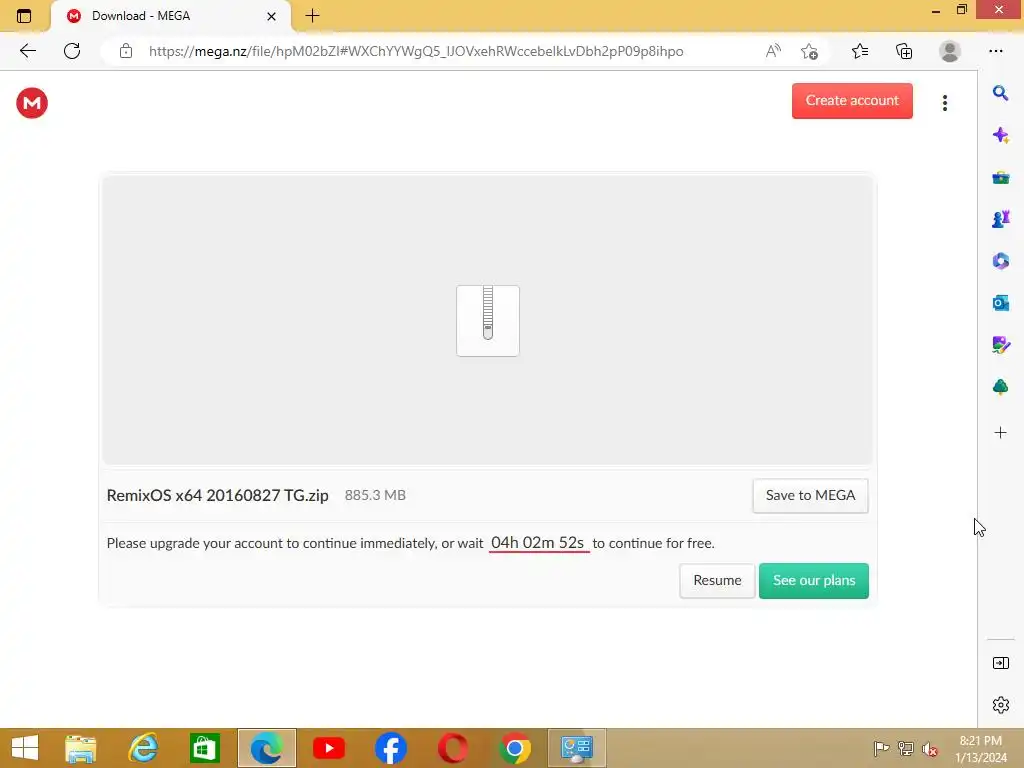The height and width of the screenshot is (768, 1024).
Task: View site information lock icon
Action: pos(126,51)
